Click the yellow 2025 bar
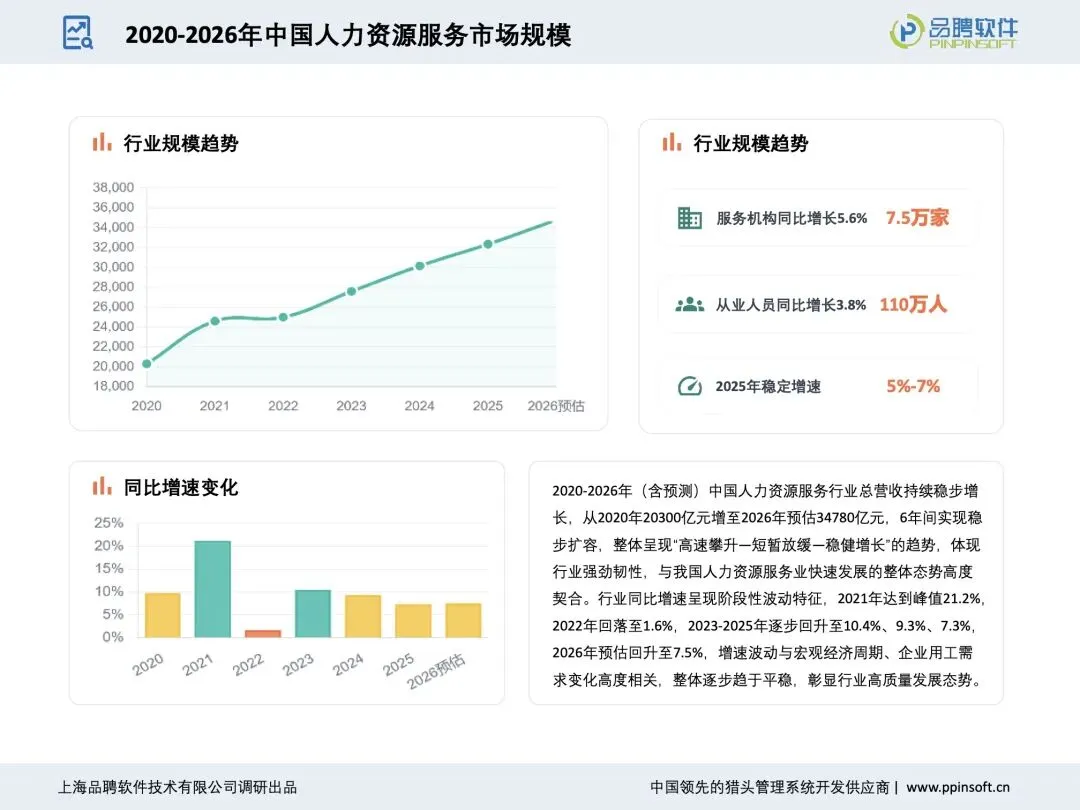 click(x=413, y=621)
